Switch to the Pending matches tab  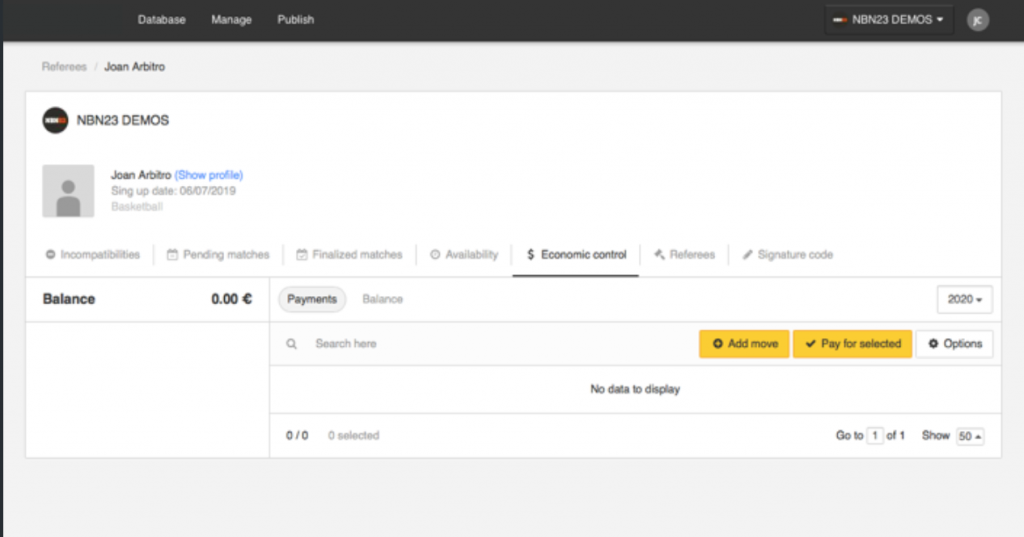pyautogui.click(x=218, y=255)
